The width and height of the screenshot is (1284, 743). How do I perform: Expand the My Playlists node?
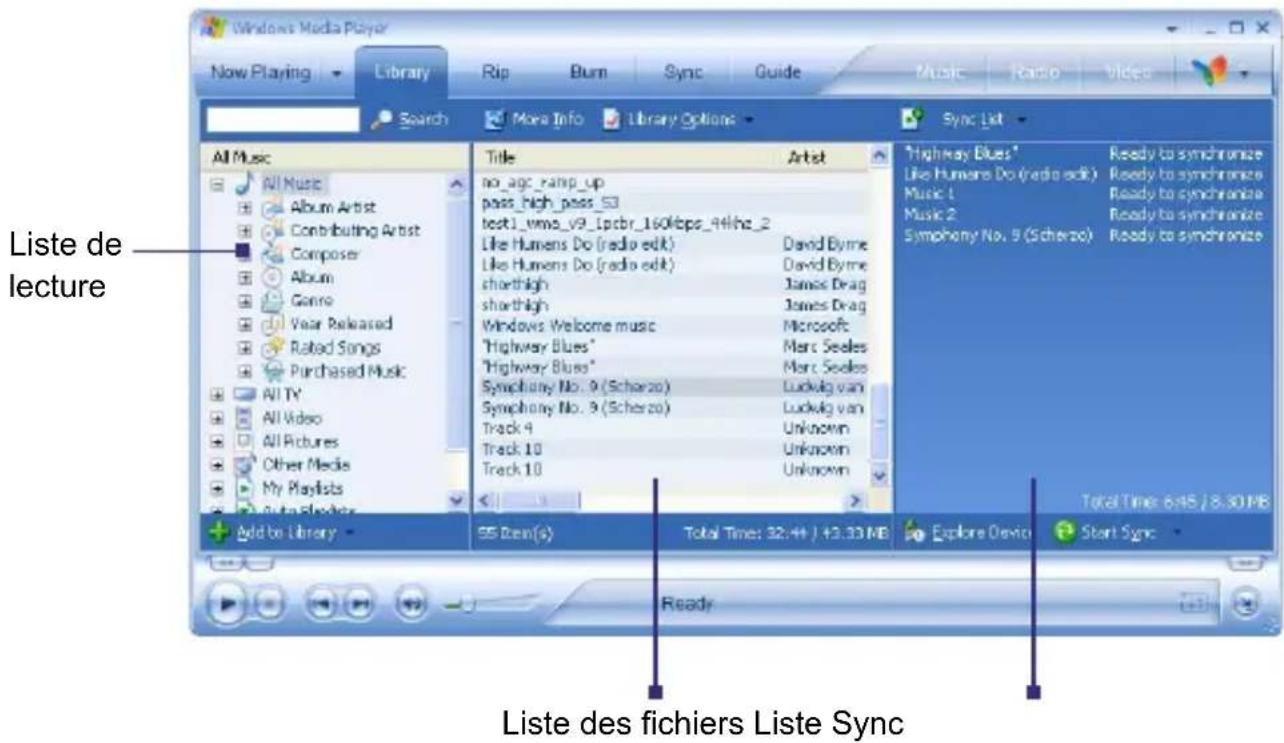(217, 487)
